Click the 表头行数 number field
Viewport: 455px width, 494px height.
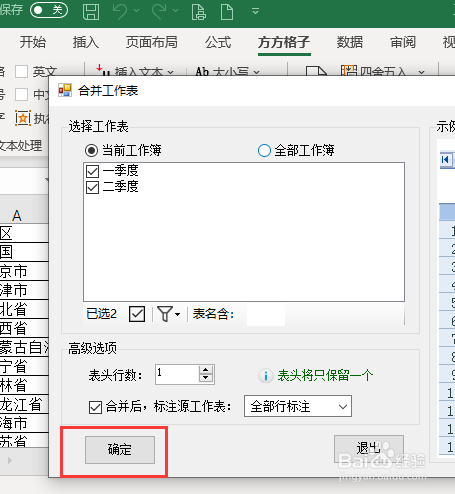pyautogui.click(x=177, y=375)
